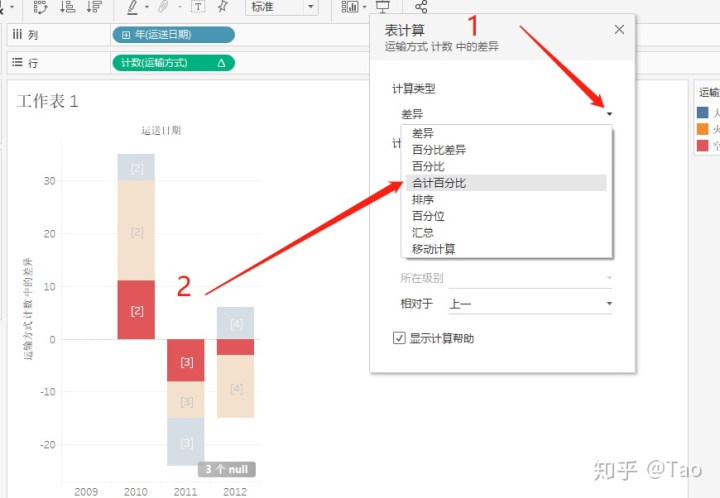Click the pin fix axes icon
The width and height of the screenshot is (720, 498).
pyautogui.click(x=223, y=6)
